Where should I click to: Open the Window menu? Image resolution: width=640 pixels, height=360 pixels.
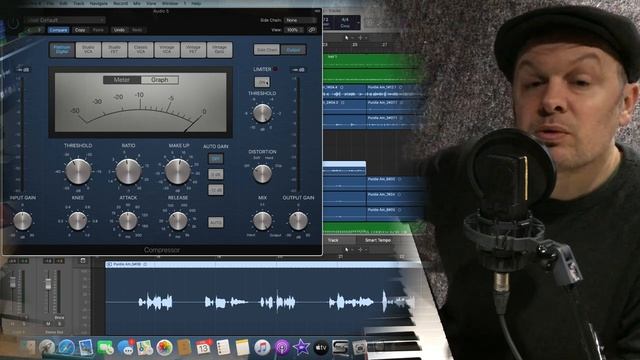coord(170,3)
